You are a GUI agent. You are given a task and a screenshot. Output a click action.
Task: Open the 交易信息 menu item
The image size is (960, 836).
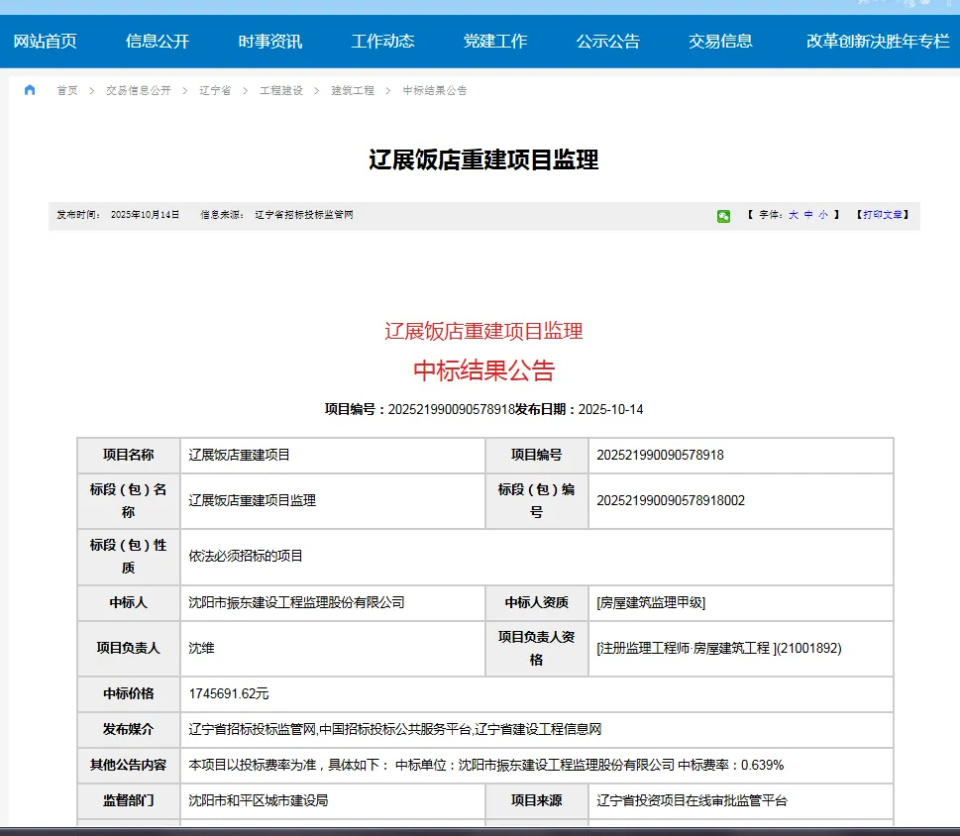[x=721, y=41]
